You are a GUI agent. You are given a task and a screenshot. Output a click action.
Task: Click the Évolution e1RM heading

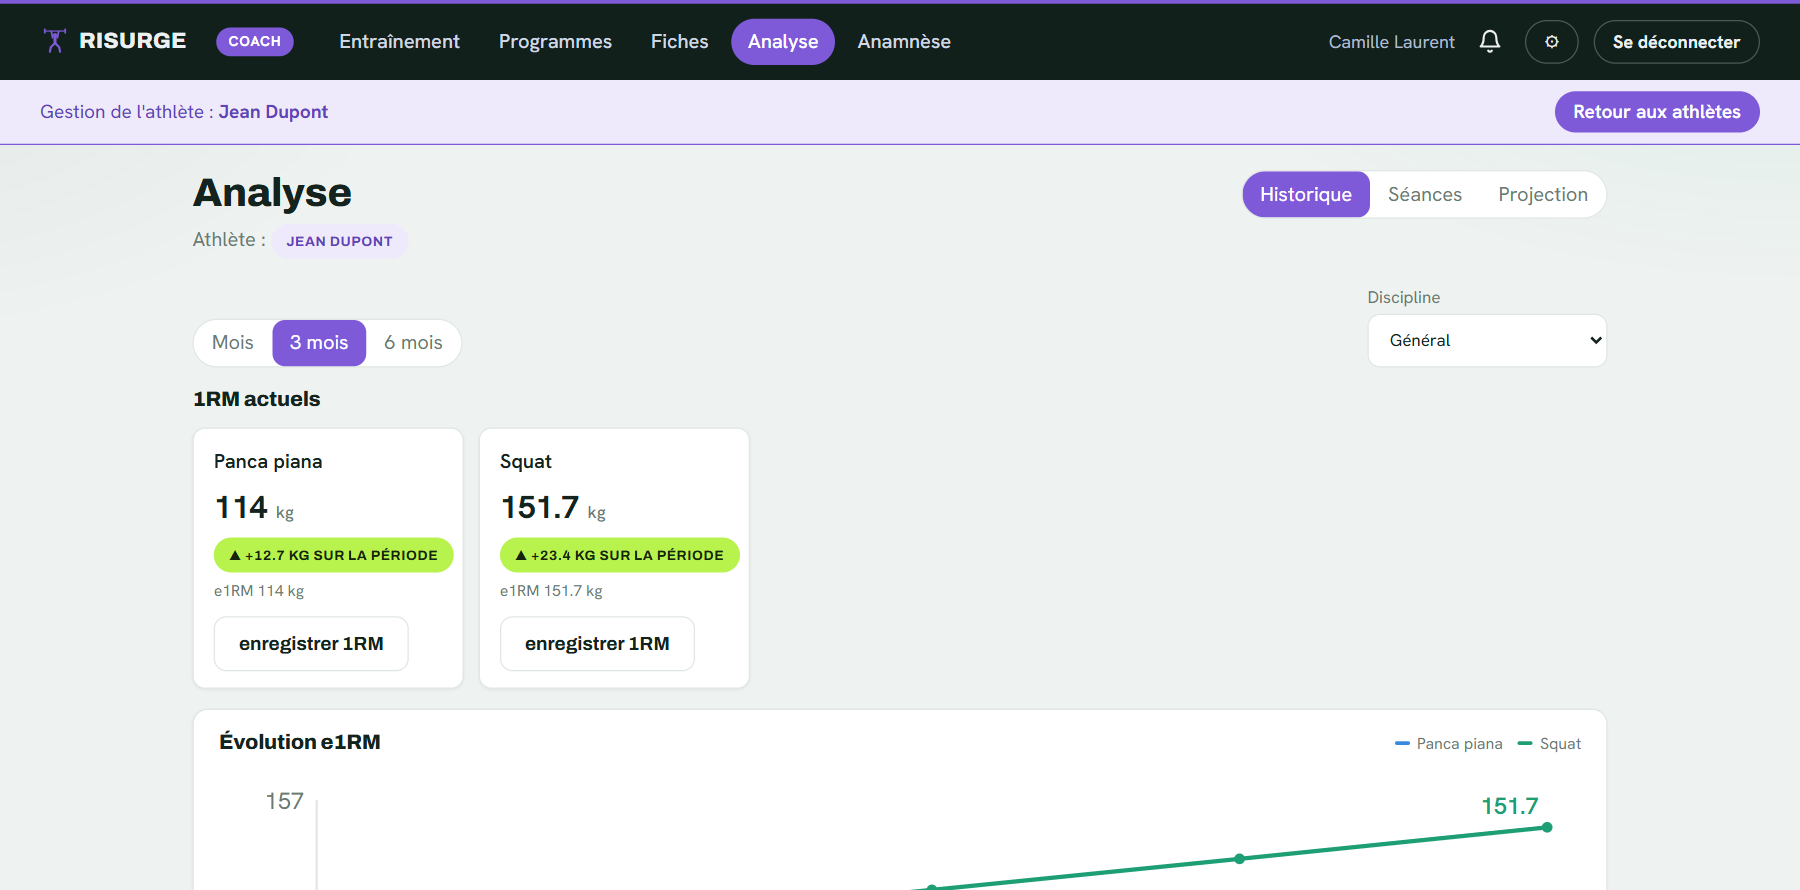[x=300, y=742]
